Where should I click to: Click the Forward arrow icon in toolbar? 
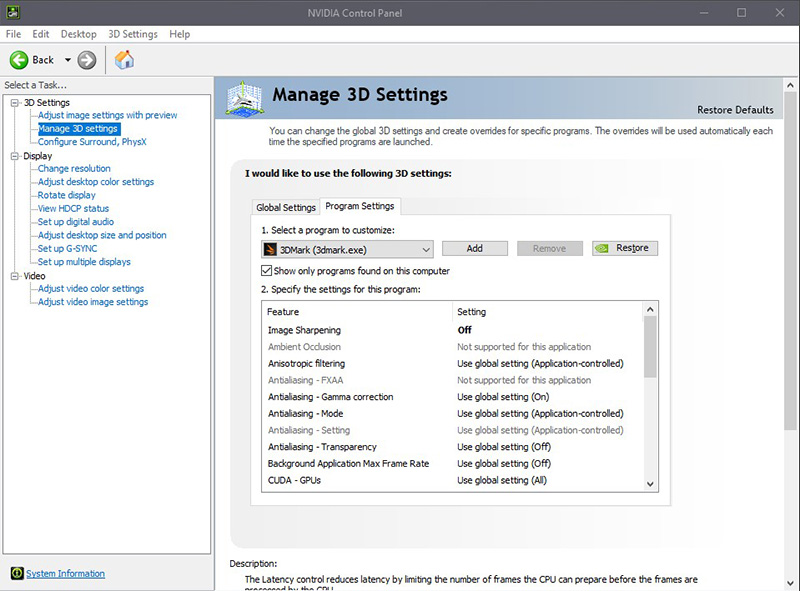87,60
